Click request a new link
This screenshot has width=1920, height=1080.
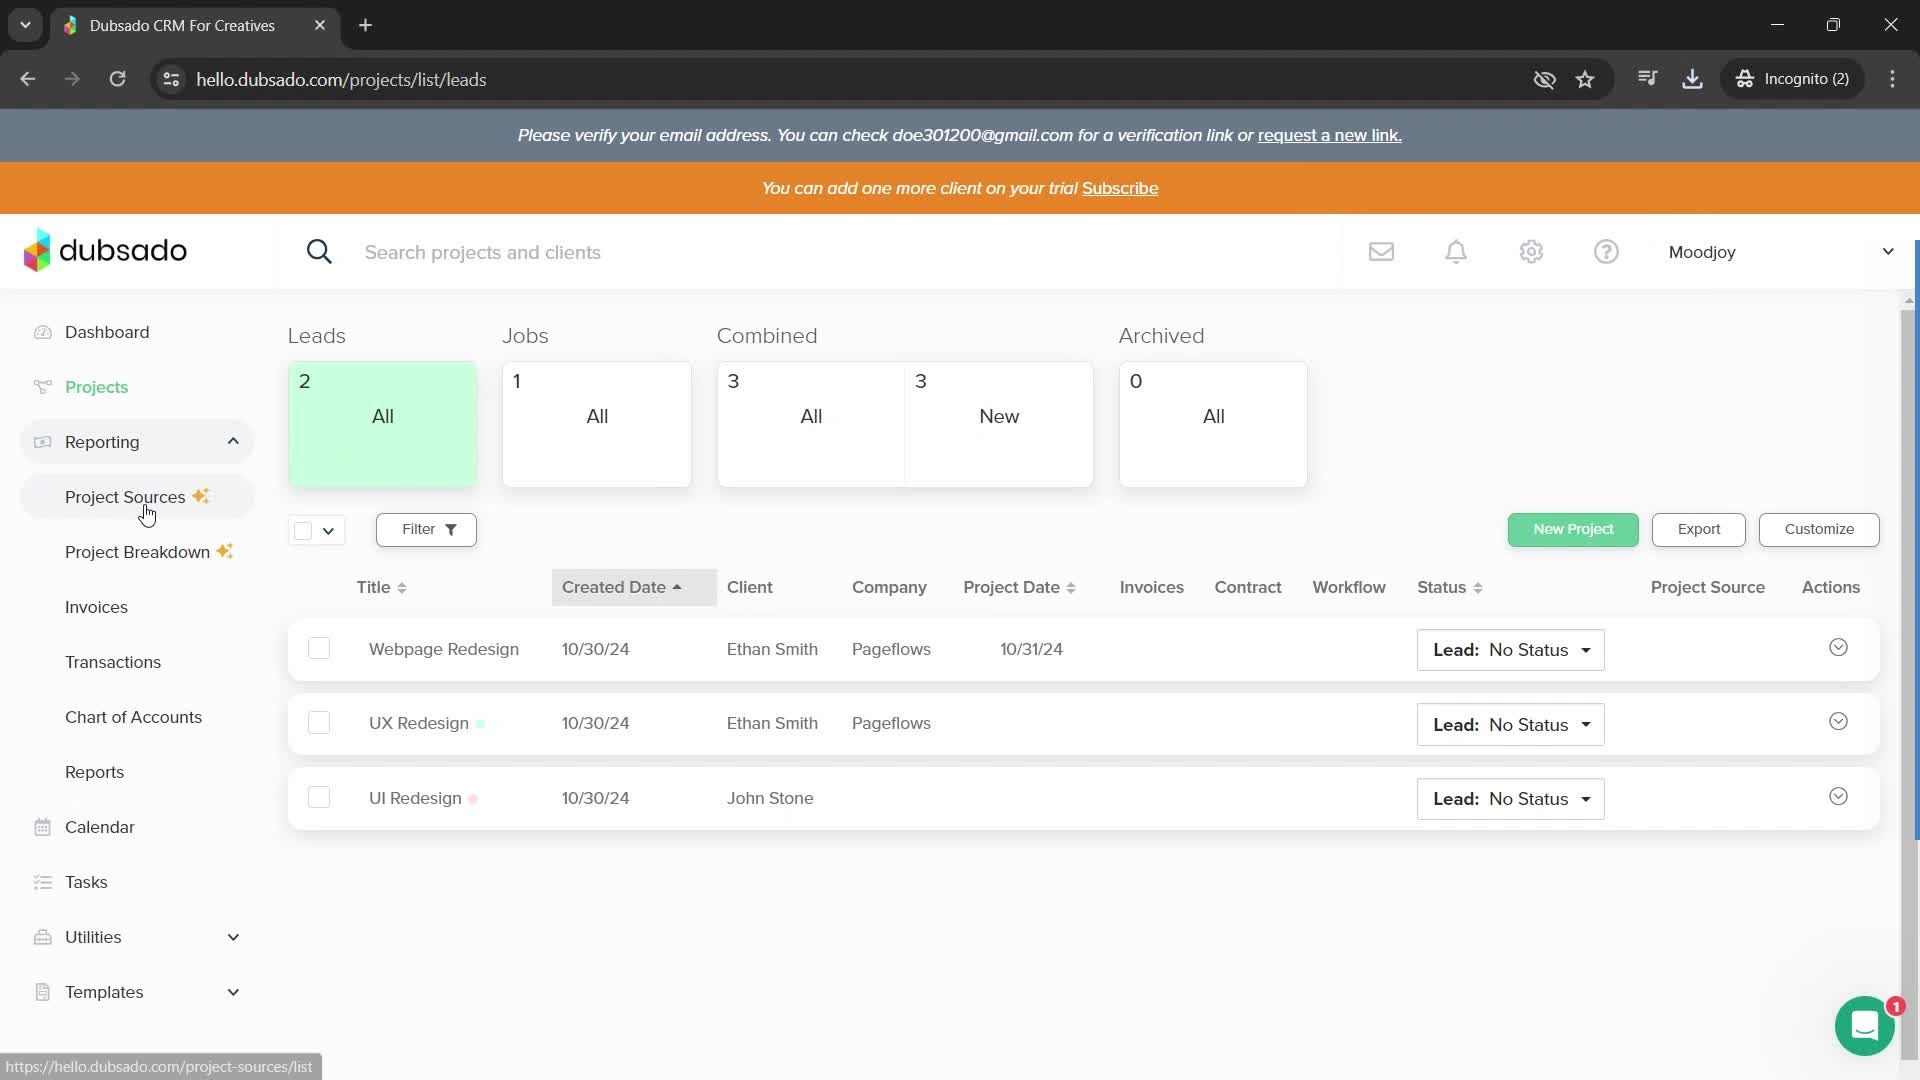tap(1330, 135)
